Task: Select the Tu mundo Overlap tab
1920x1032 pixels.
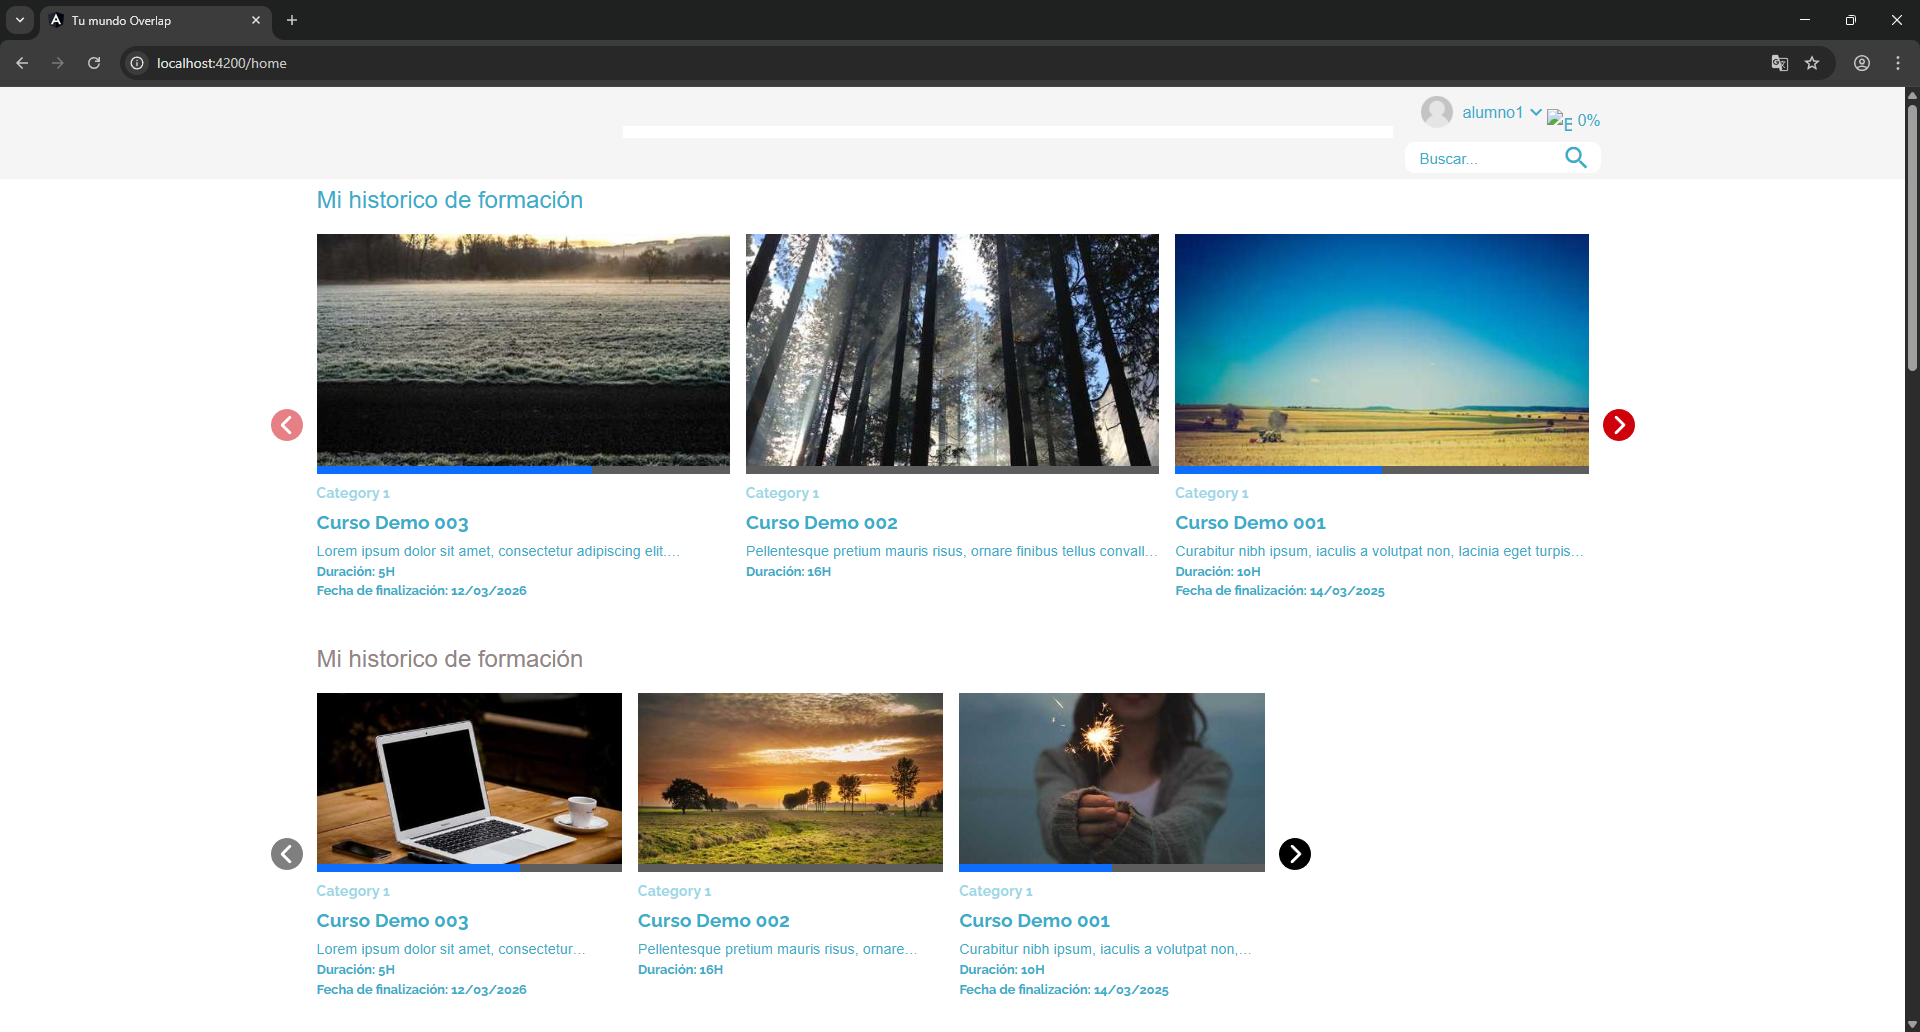Action: point(155,20)
